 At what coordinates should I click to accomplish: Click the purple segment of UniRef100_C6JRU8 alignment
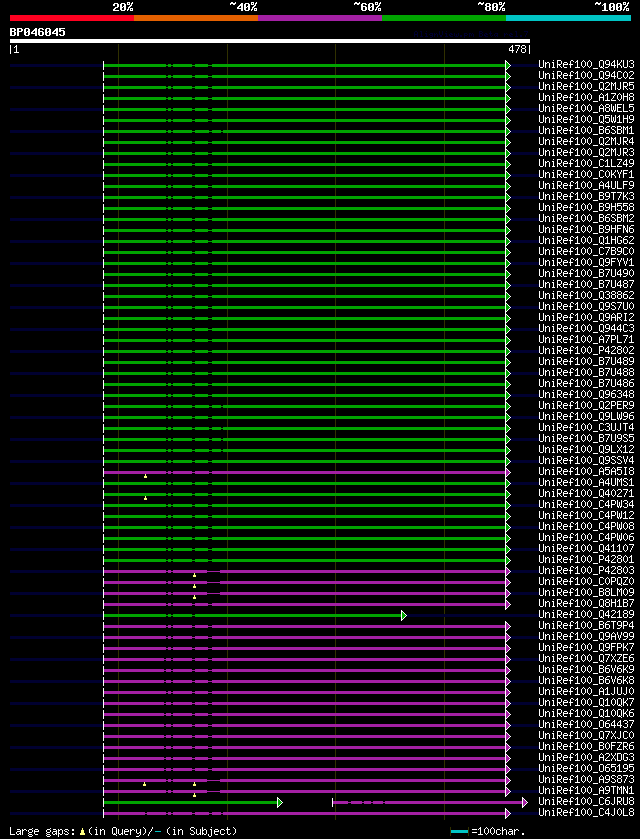[x=428, y=802]
